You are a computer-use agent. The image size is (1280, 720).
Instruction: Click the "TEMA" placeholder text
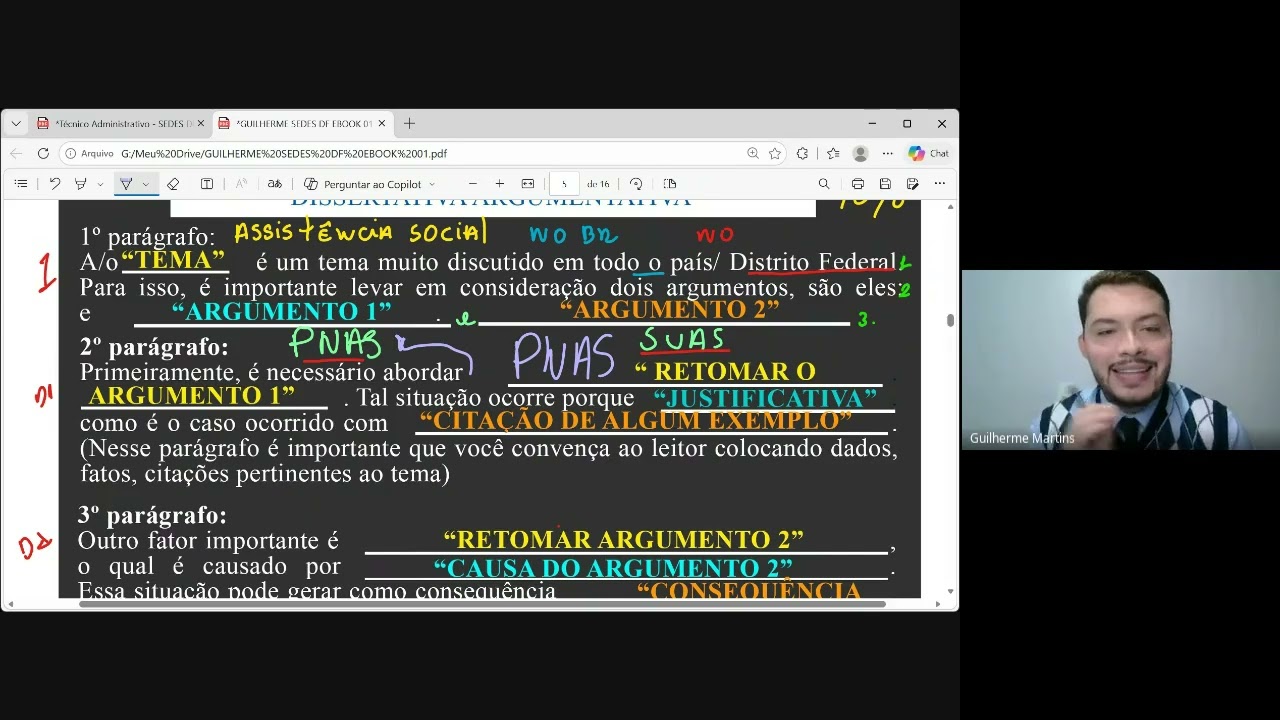(x=174, y=261)
